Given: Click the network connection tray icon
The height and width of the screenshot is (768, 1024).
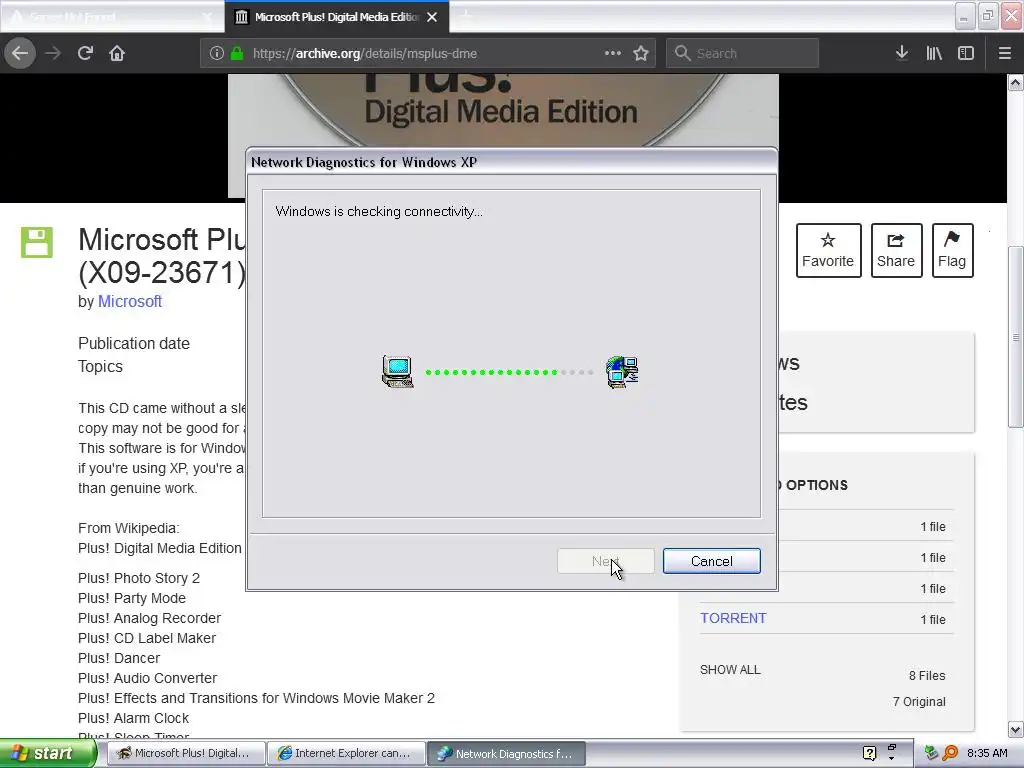Looking at the screenshot, I should [x=931, y=753].
